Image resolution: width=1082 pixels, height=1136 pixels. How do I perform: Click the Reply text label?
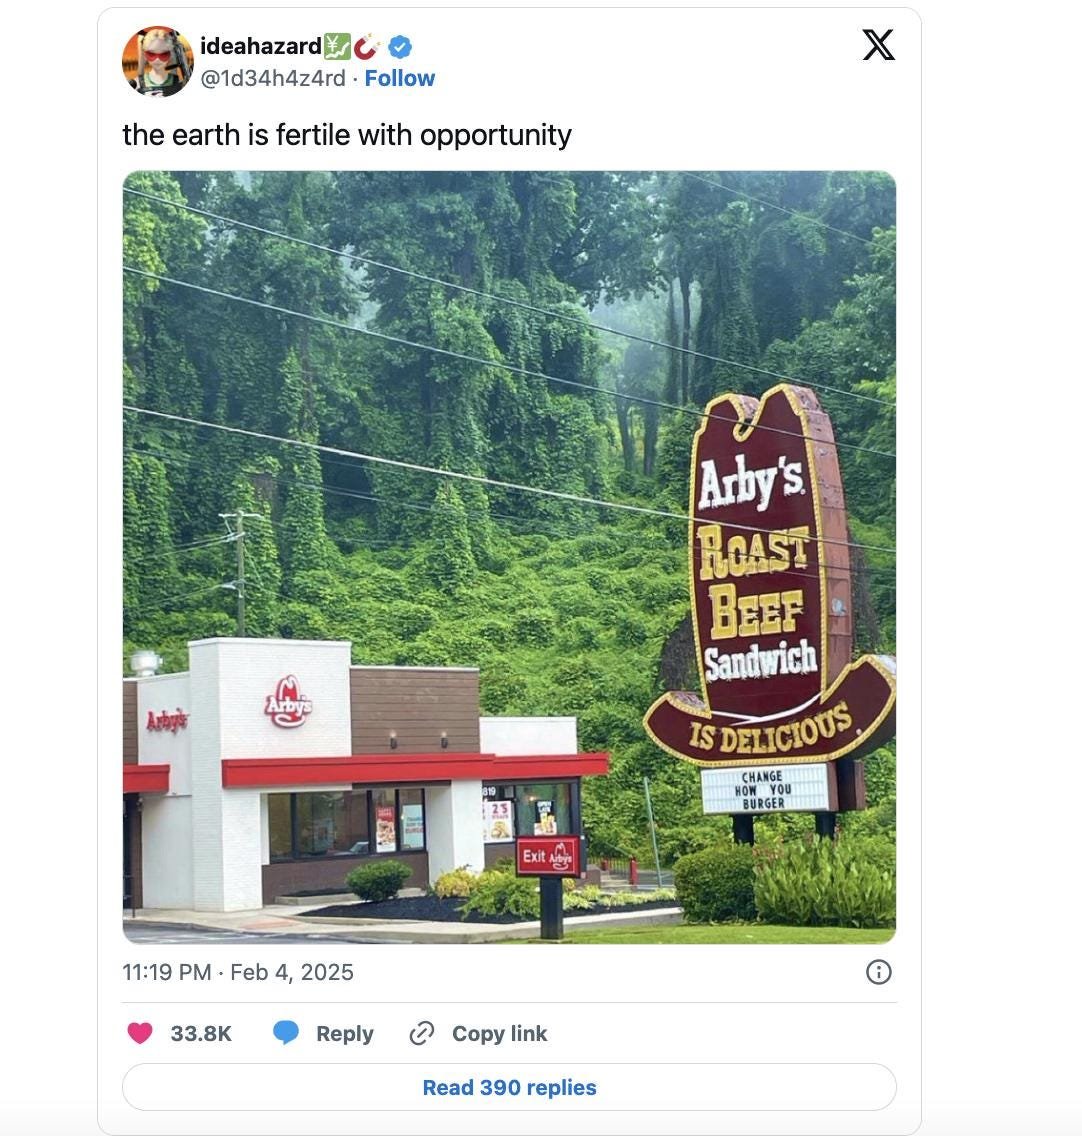tap(344, 1034)
